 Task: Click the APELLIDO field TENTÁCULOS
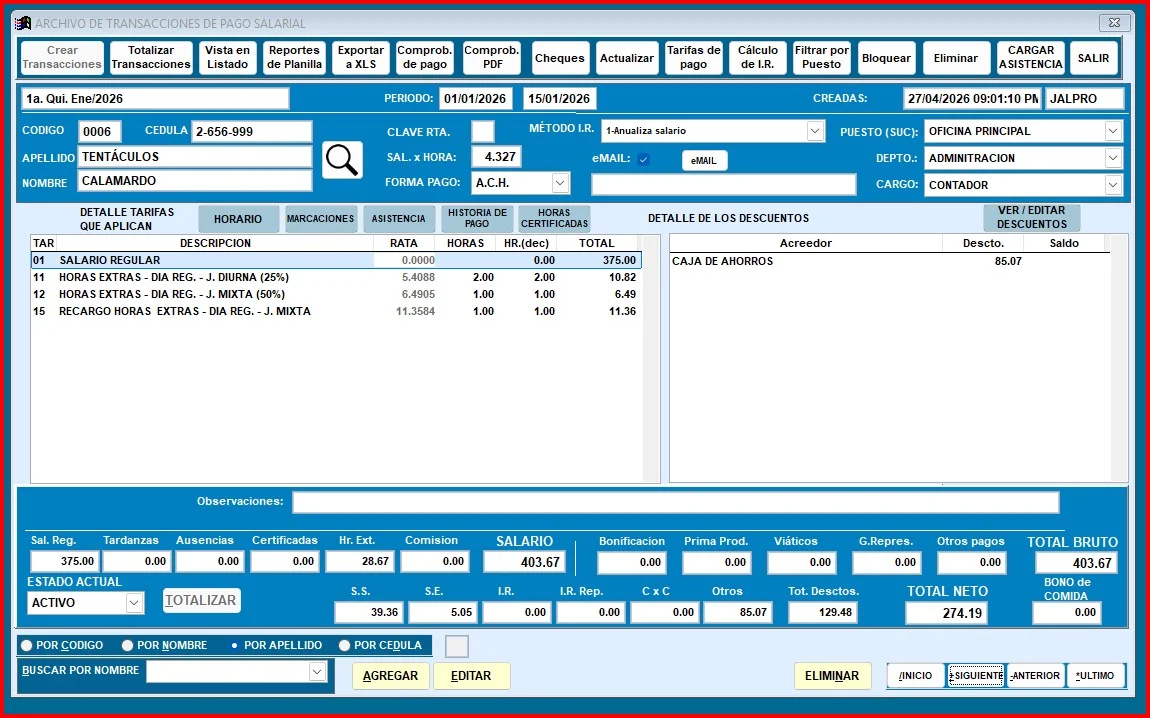[x=195, y=157]
